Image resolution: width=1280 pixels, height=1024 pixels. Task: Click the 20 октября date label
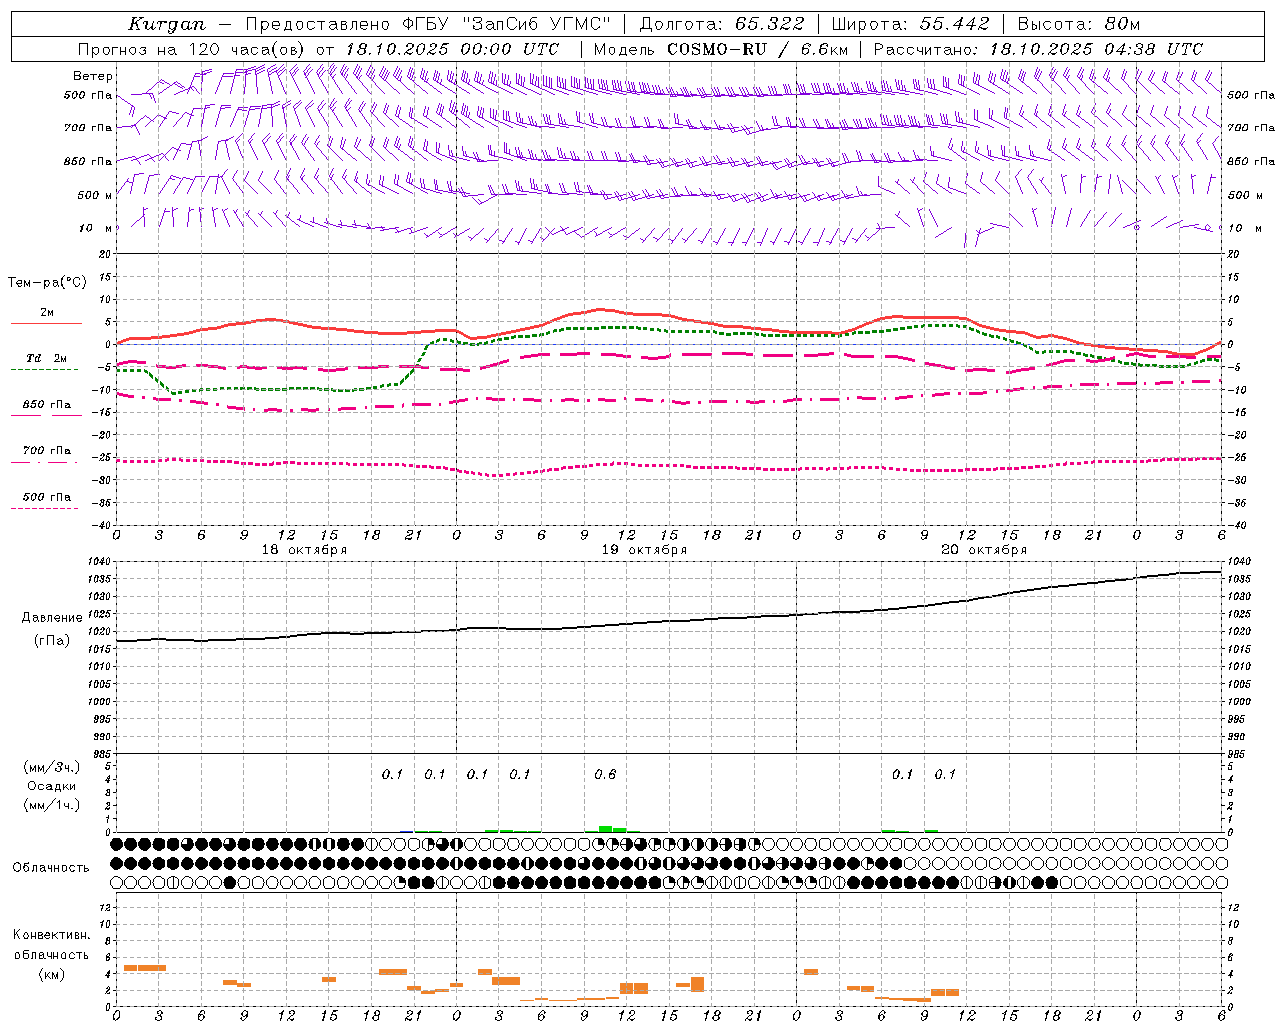[984, 550]
